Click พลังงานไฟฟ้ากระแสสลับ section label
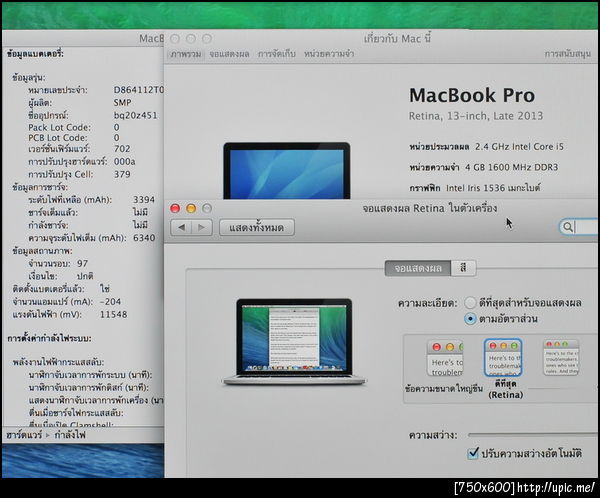Viewport: 600px width, 498px height. pos(58,362)
